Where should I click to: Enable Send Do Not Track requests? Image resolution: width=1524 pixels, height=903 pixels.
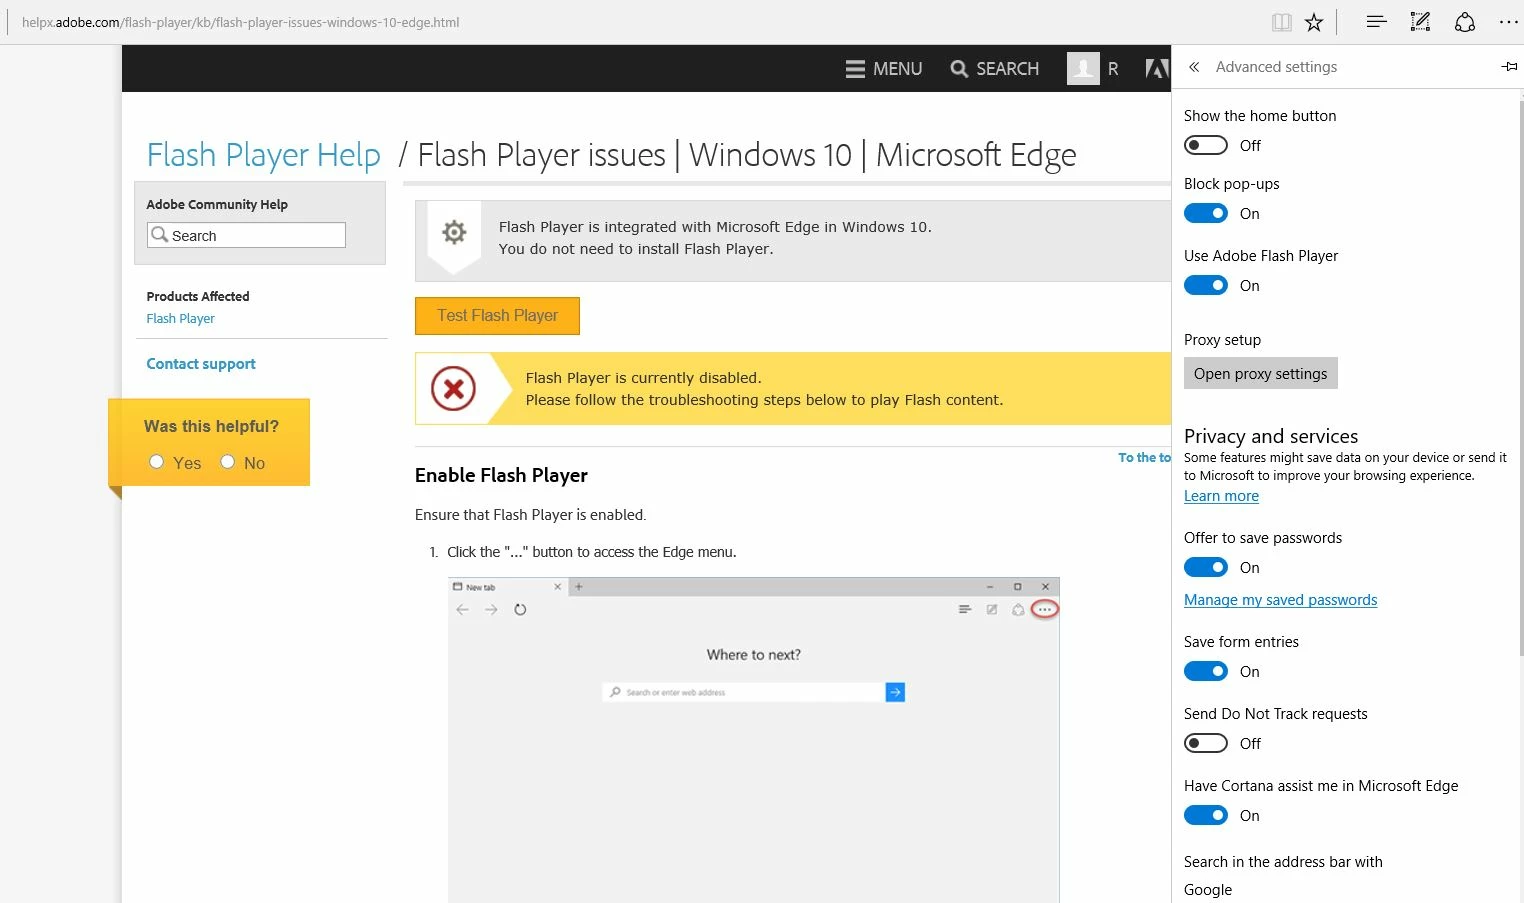(x=1205, y=743)
